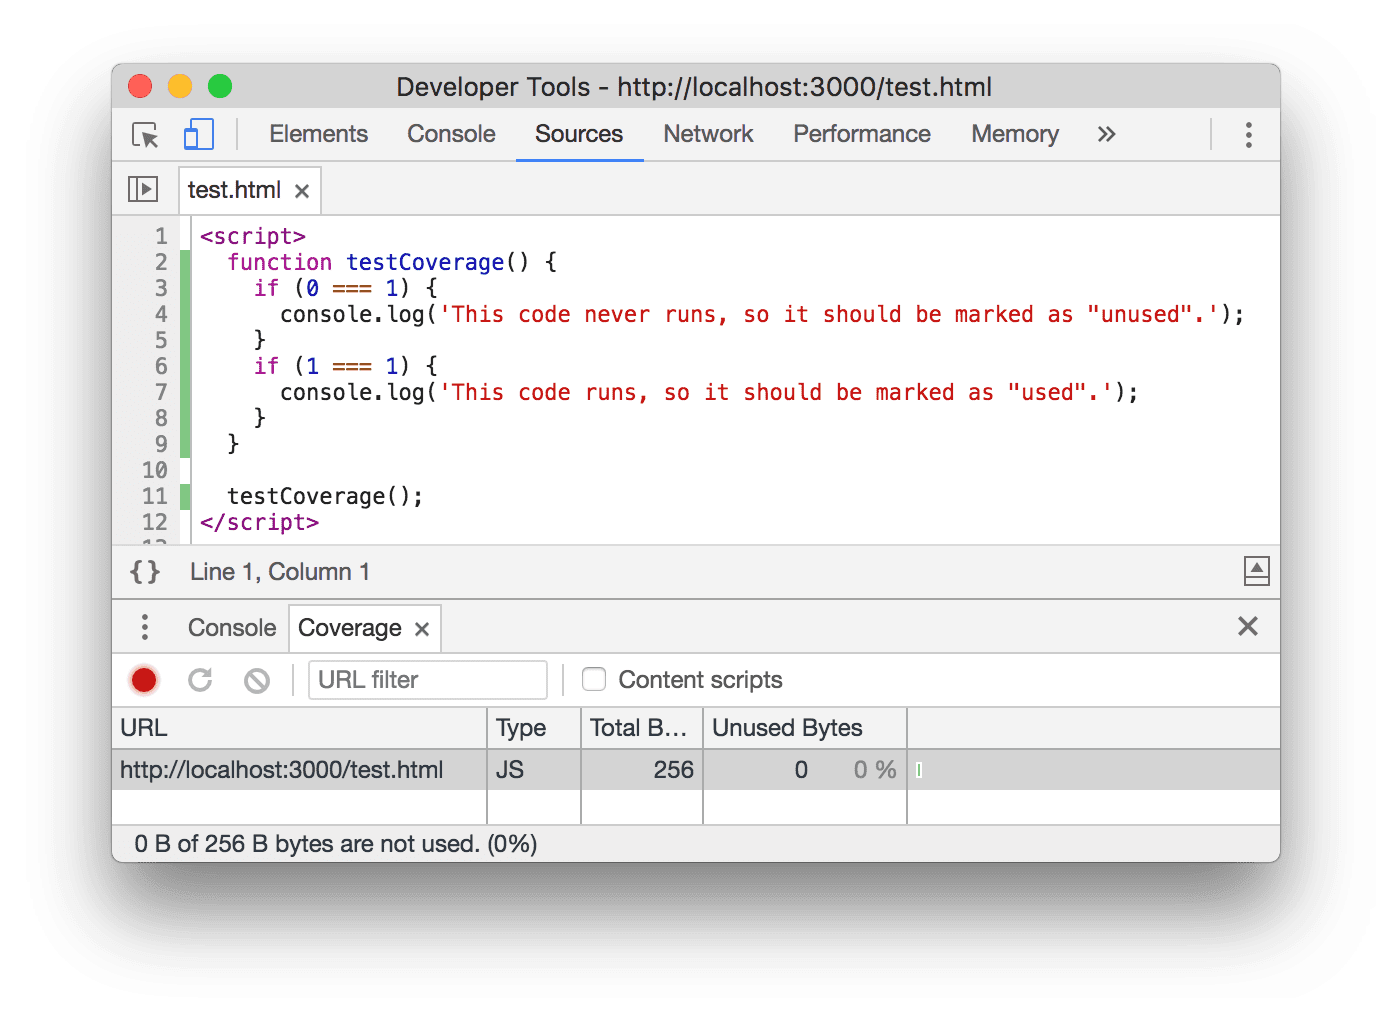Click the eject icon beside the source status bar
1392x1022 pixels.
click(x=1256, y=571)
